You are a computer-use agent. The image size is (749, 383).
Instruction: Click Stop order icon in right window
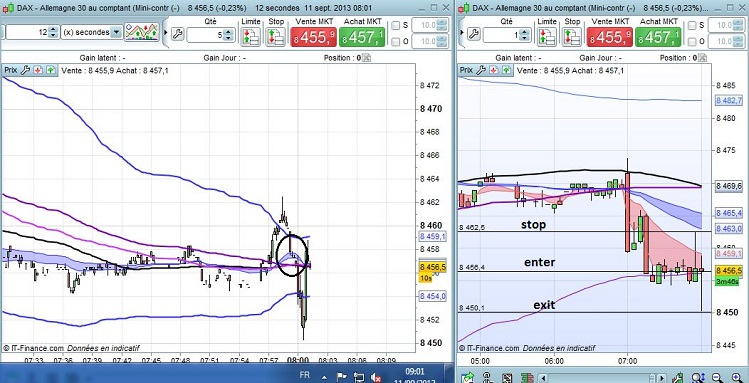tap(572, 37)
